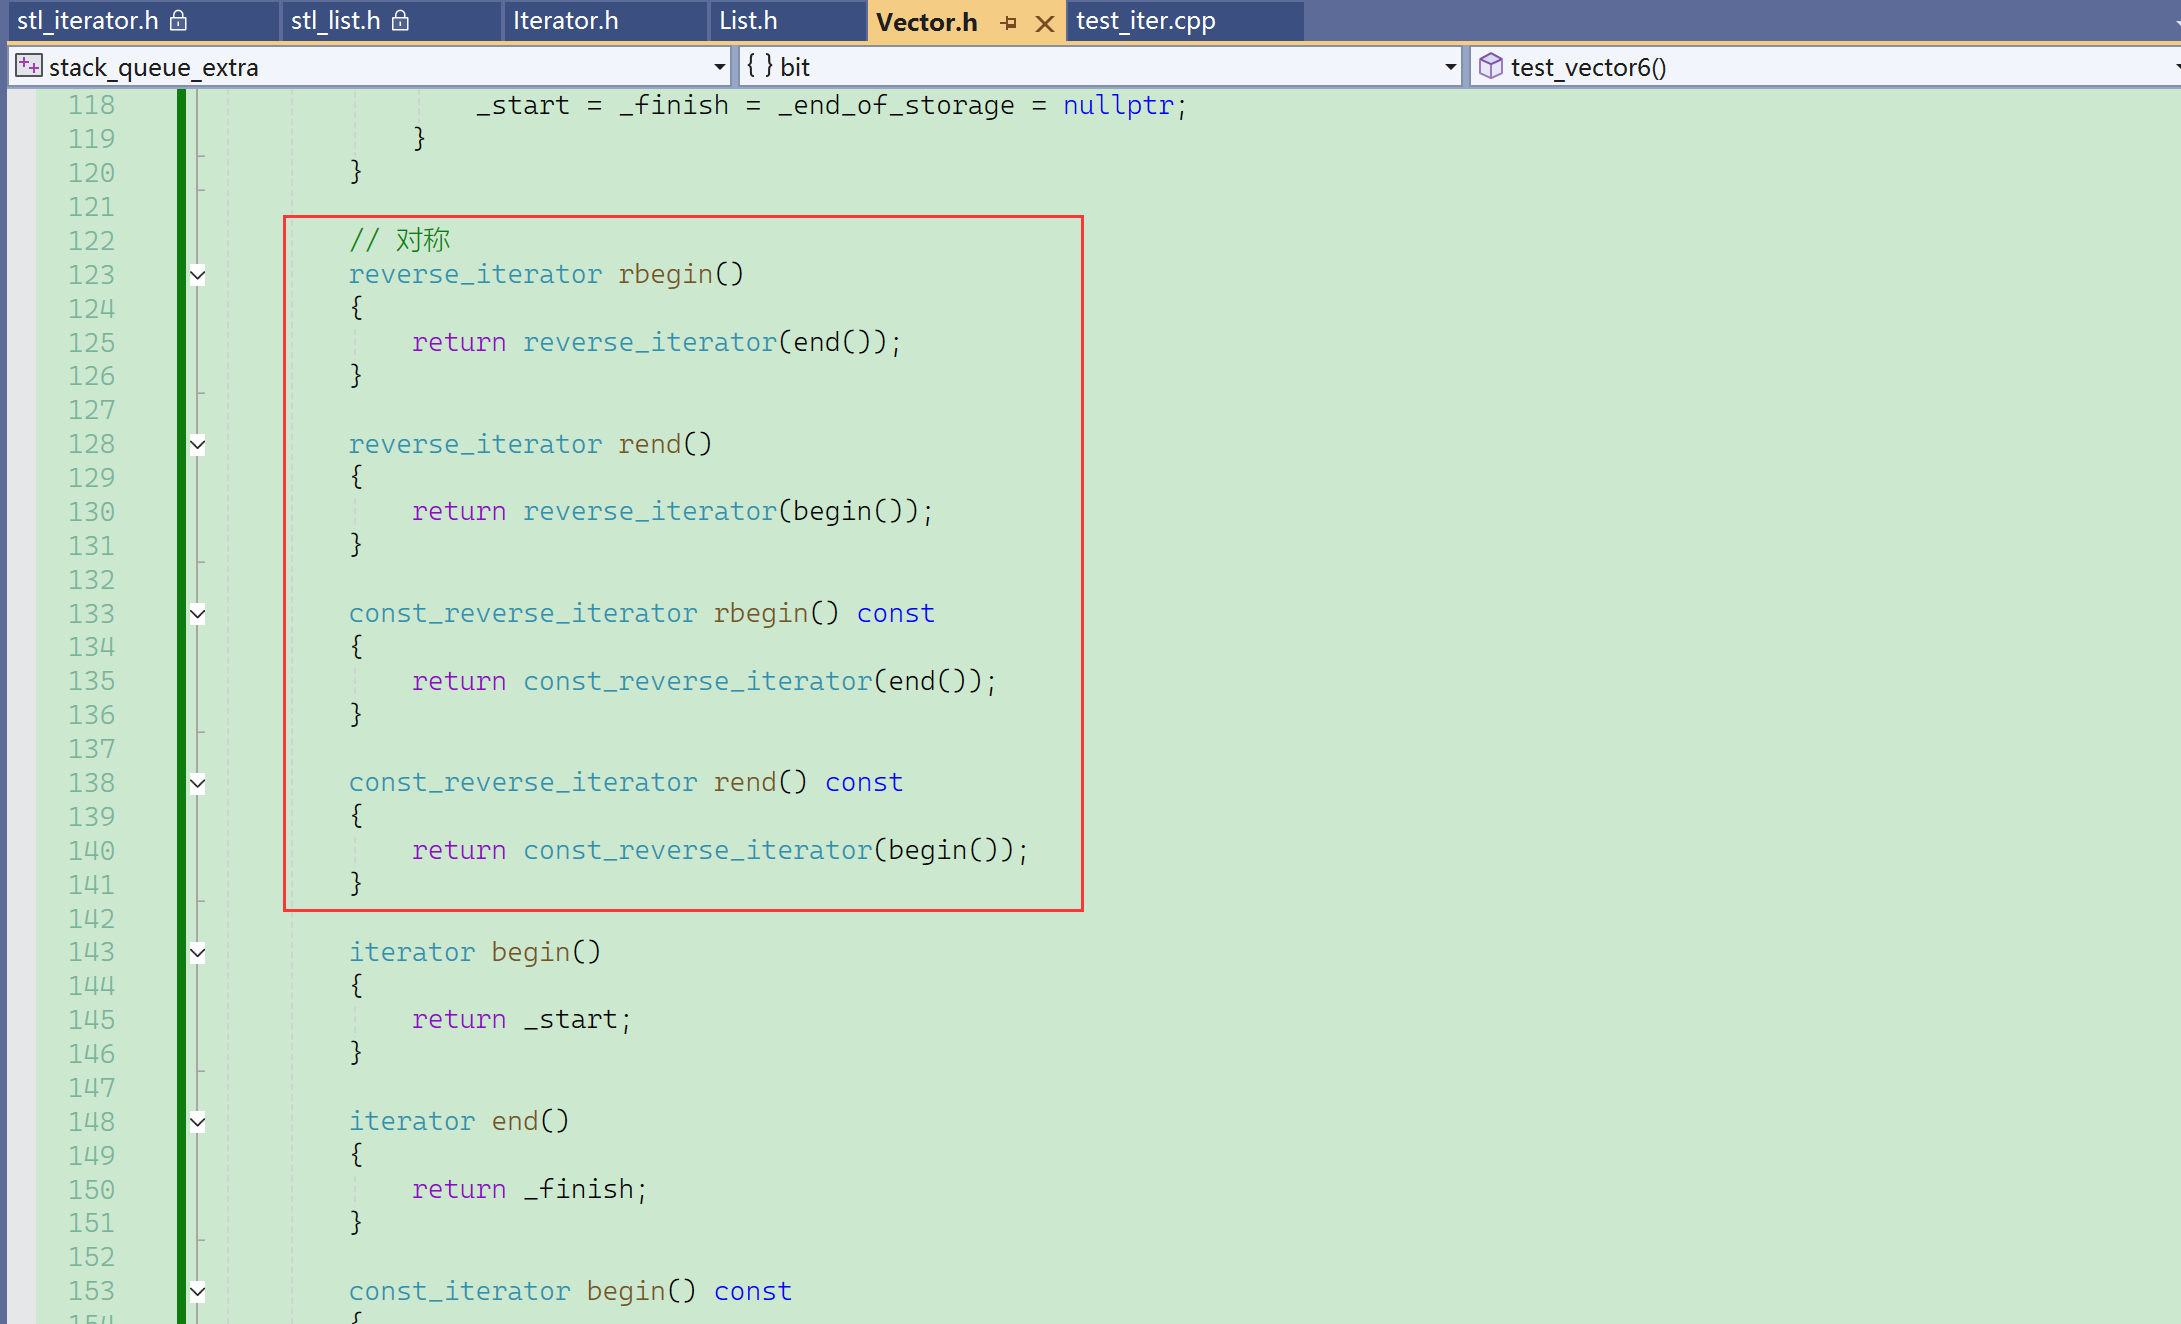Click the cube icon beside test_vector6()

[1490, 66]
